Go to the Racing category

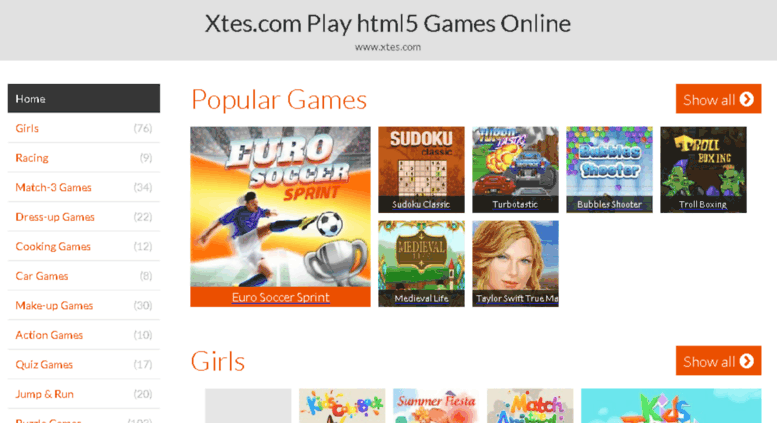(x=84, y=158)
